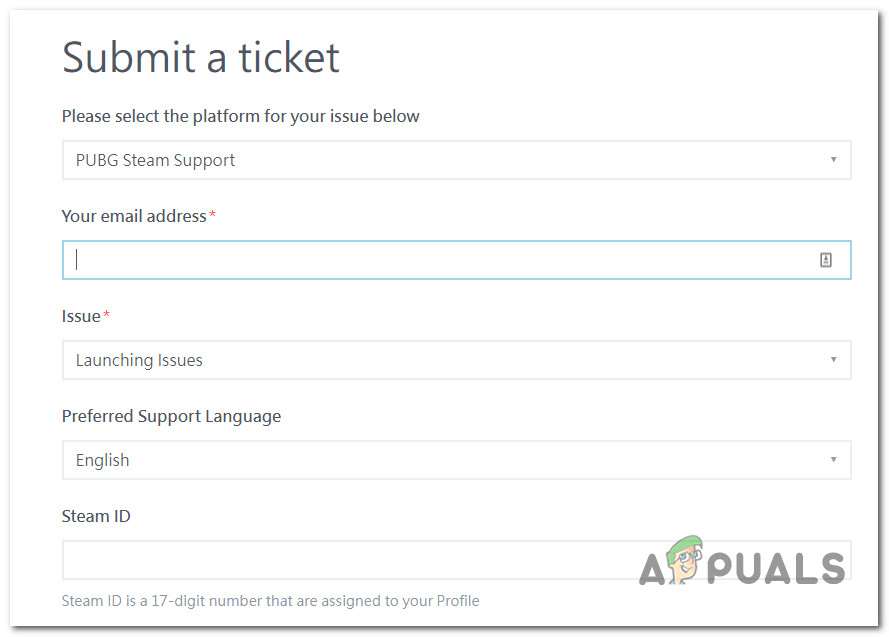Click the 'Preferred Support Language' label
This screenshot has width=889, height=637.
[171, 416]
